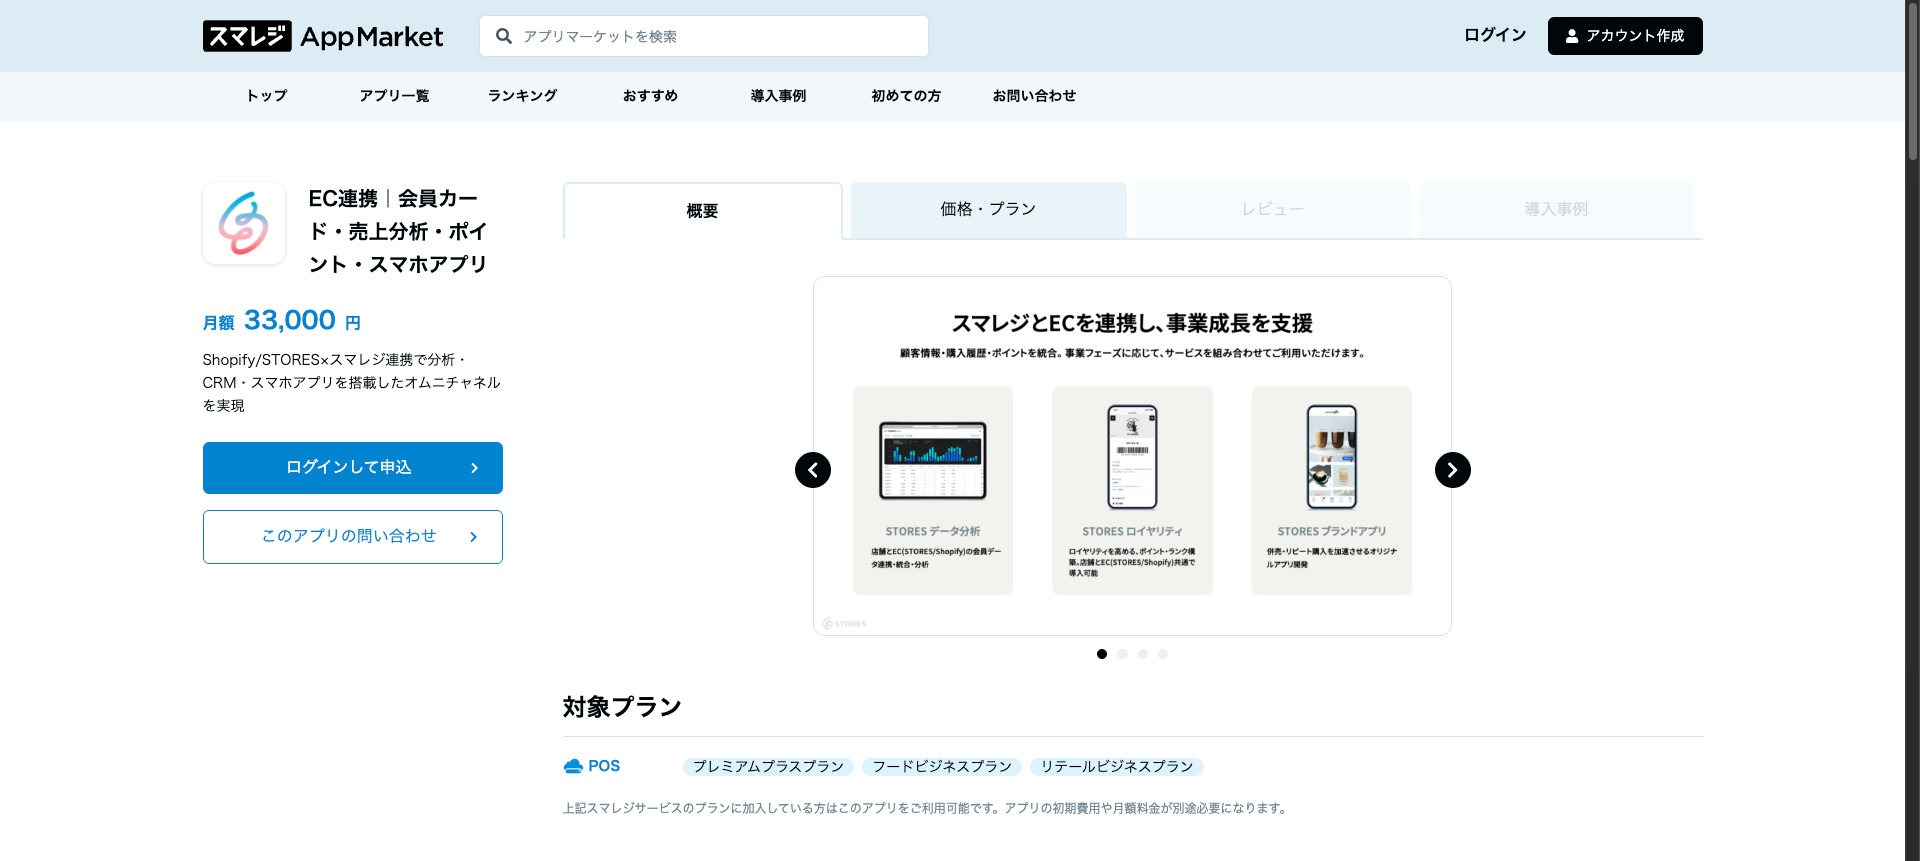This screenshot has width=1920, height=861.
Task: Click the ログインして申込 button
Action: click(352, 468)
